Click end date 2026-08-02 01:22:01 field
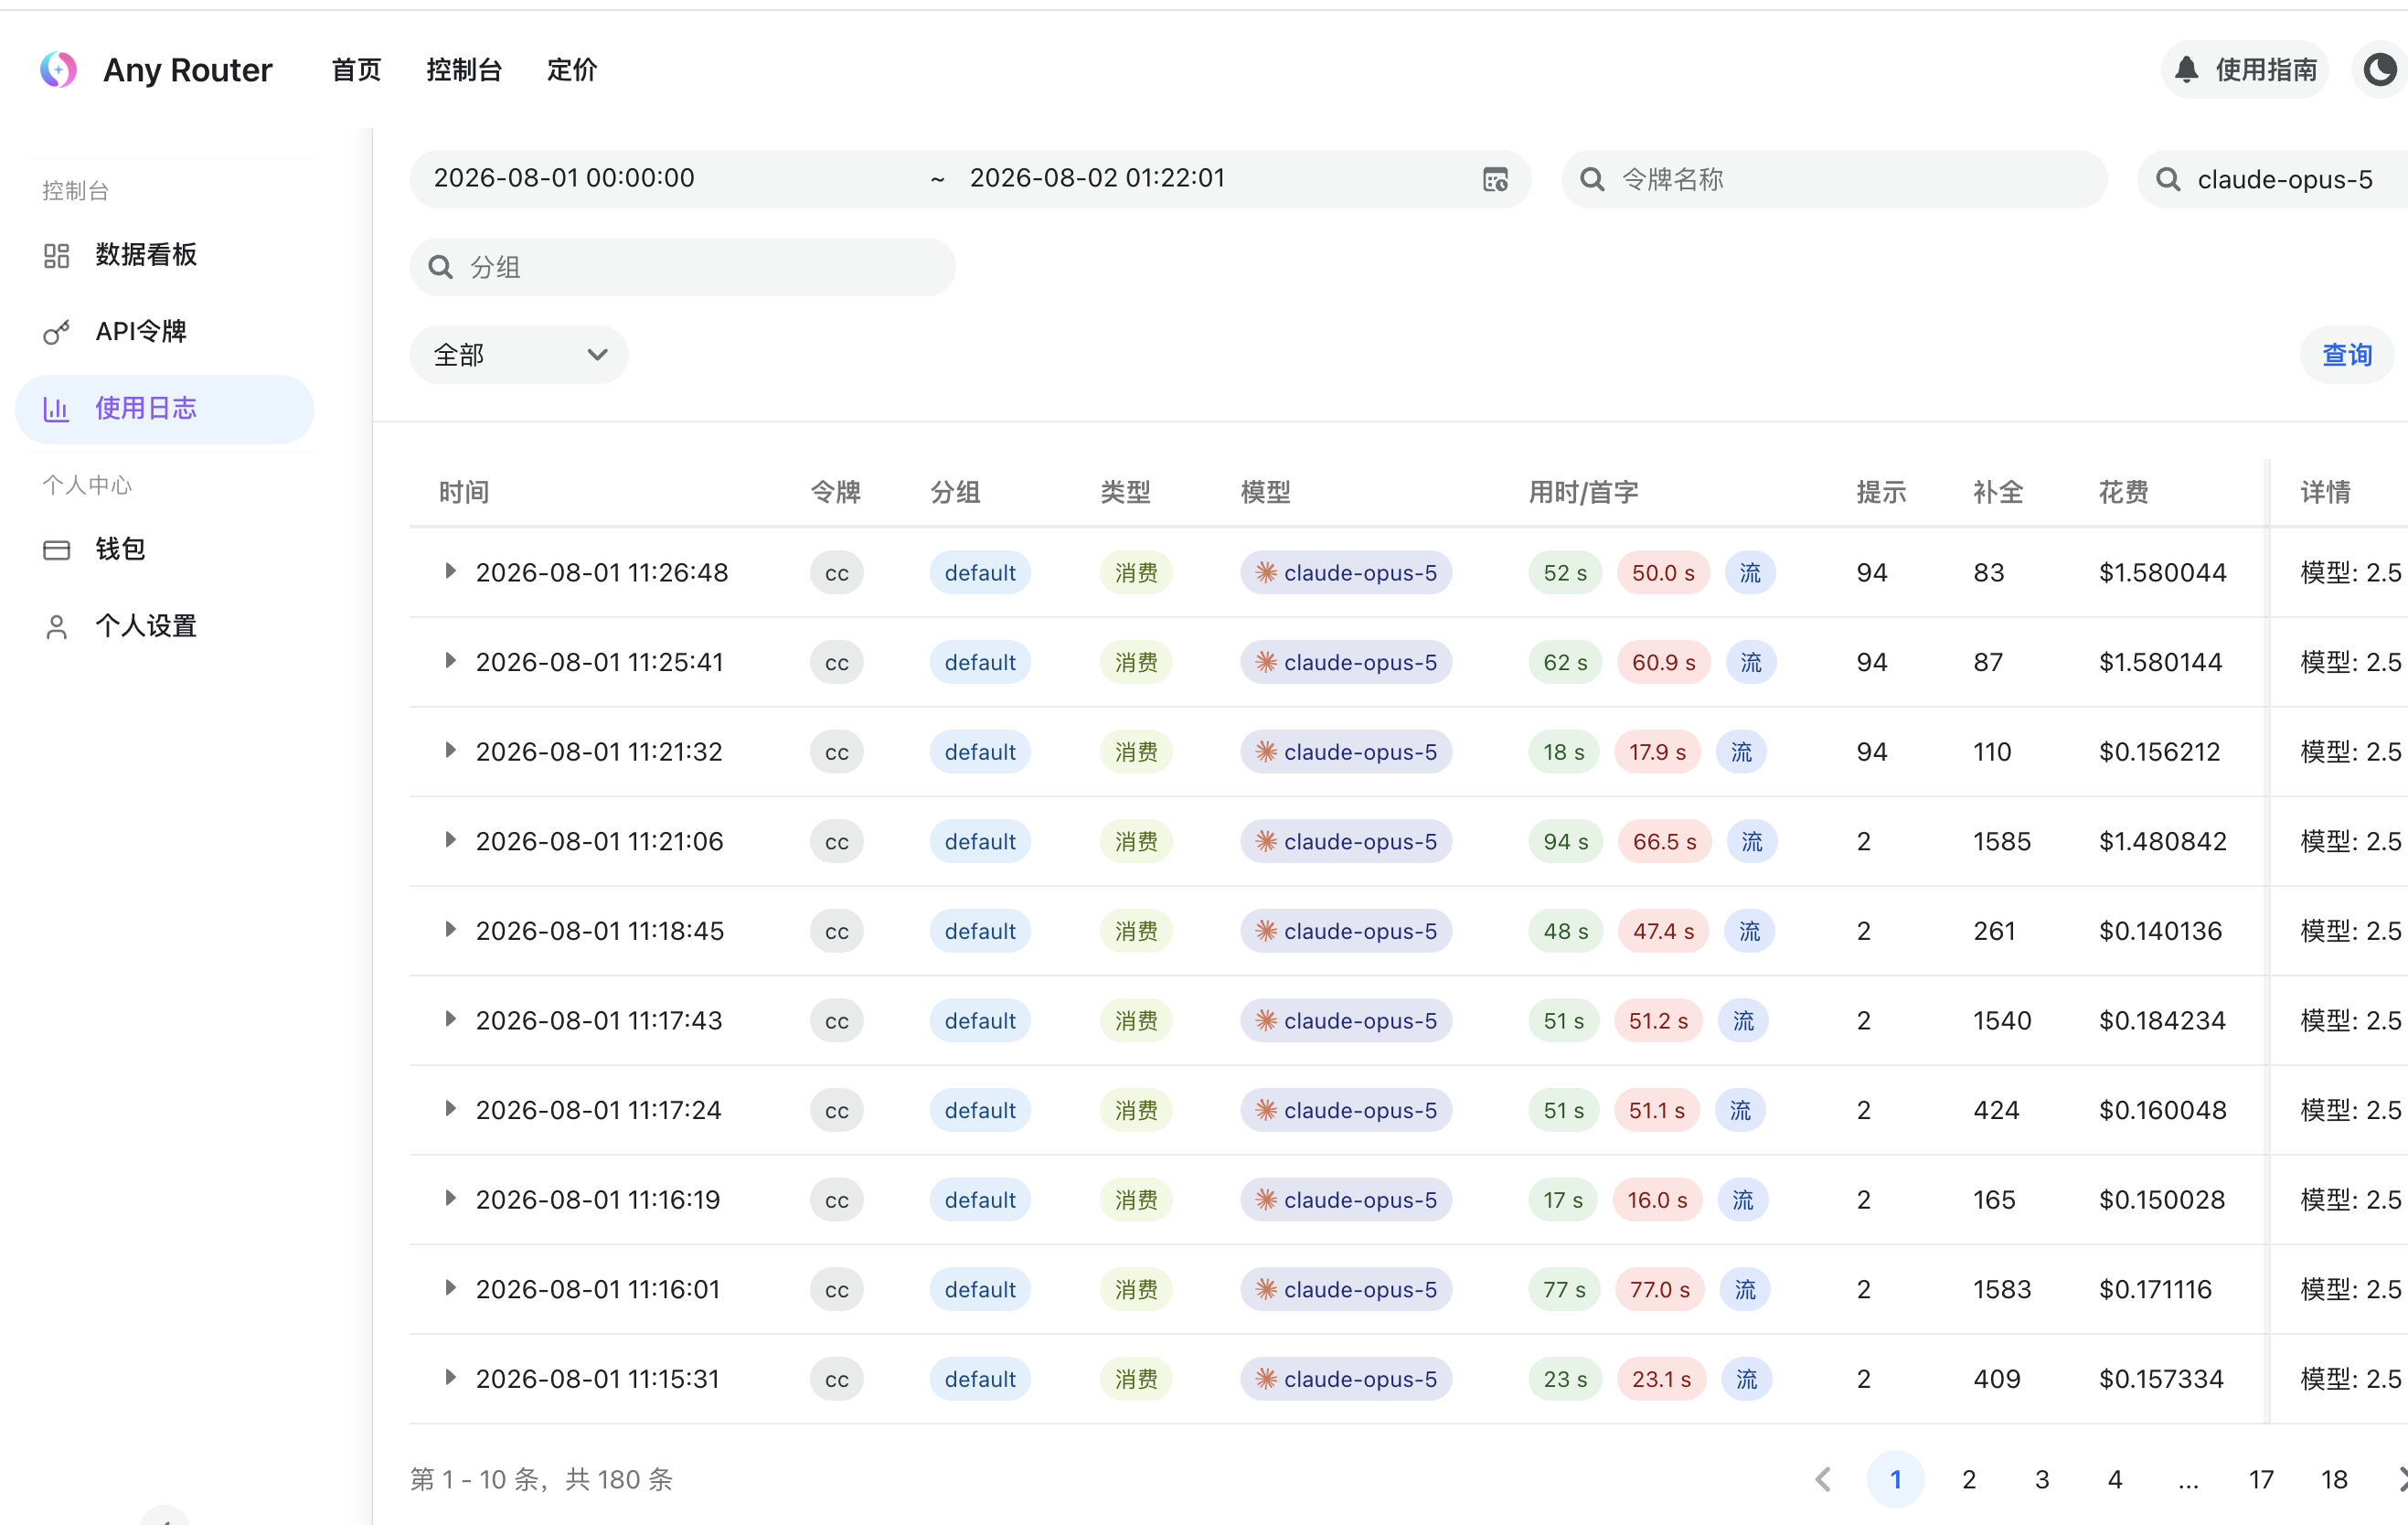Viewport: 2408px width, 1525px height. coord(1097,178)
